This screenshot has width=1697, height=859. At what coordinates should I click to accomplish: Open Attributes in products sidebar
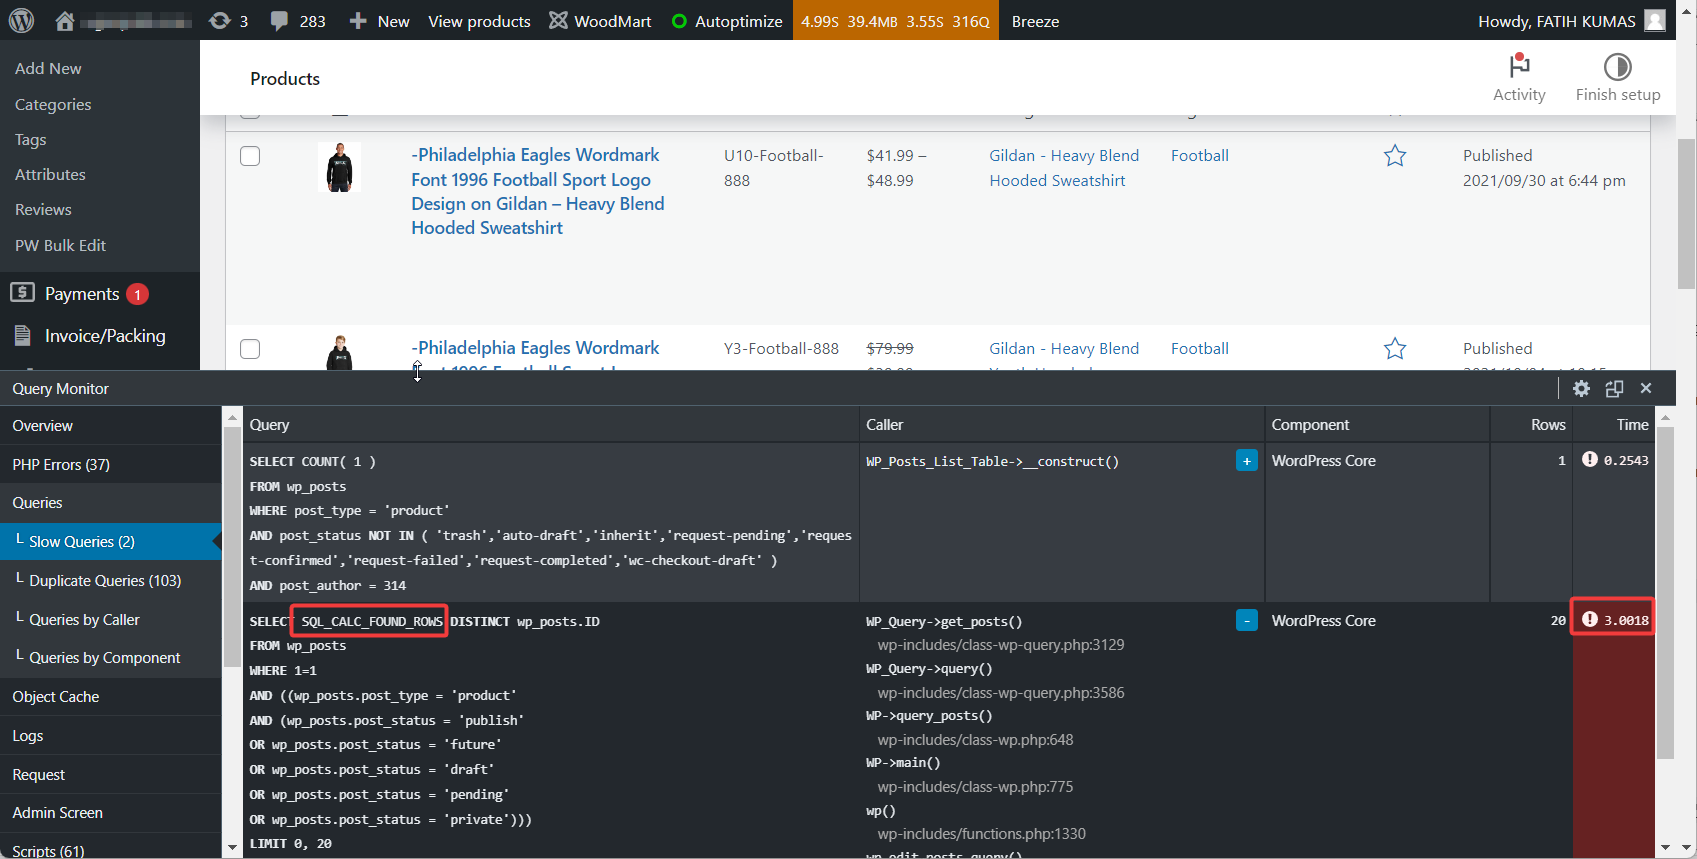pyautogui.click(x=50, y=174)
